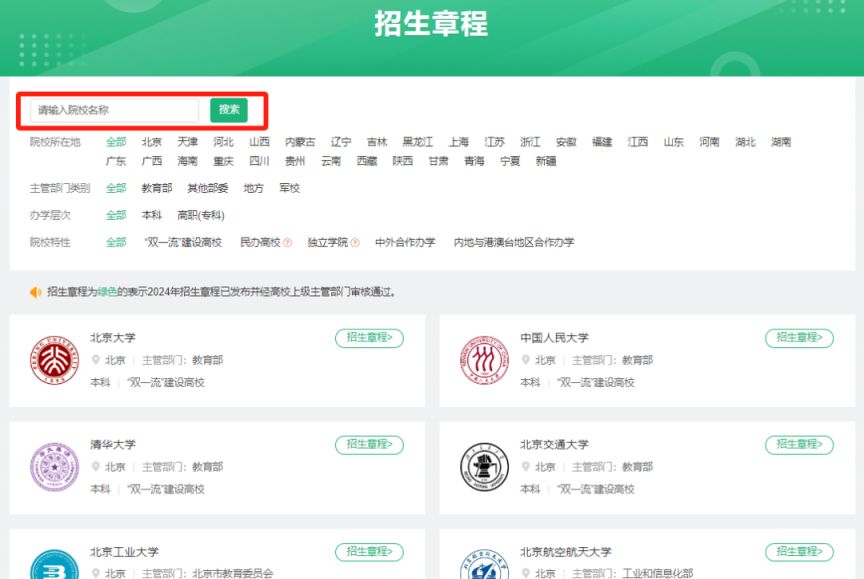Filter location by 宁夏
This screenshot has width=864, height=579.
coord(510,161)
